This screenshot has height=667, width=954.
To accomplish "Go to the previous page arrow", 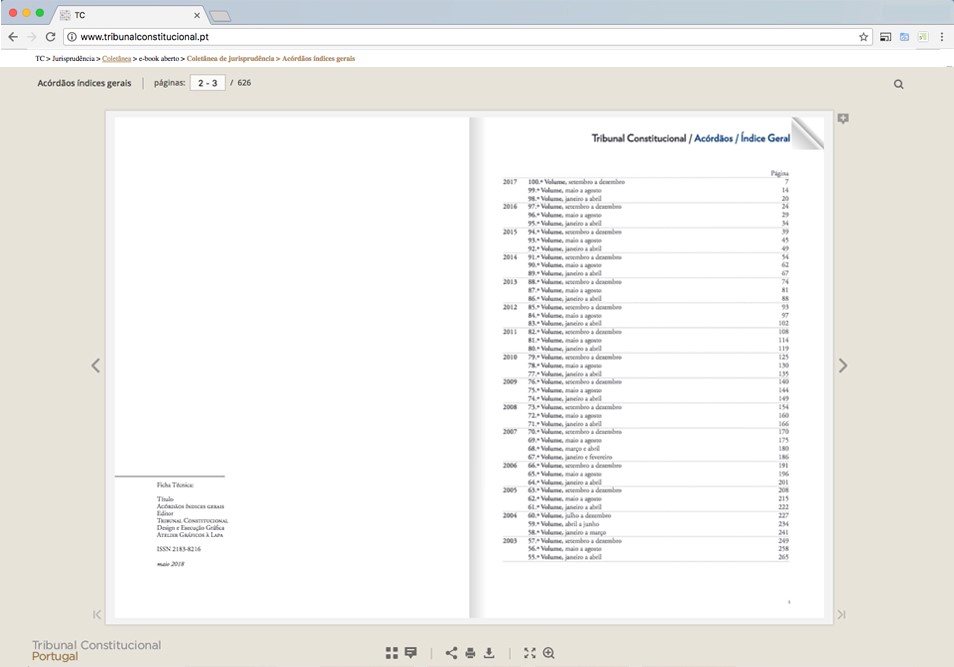I will tap(96, 366).
